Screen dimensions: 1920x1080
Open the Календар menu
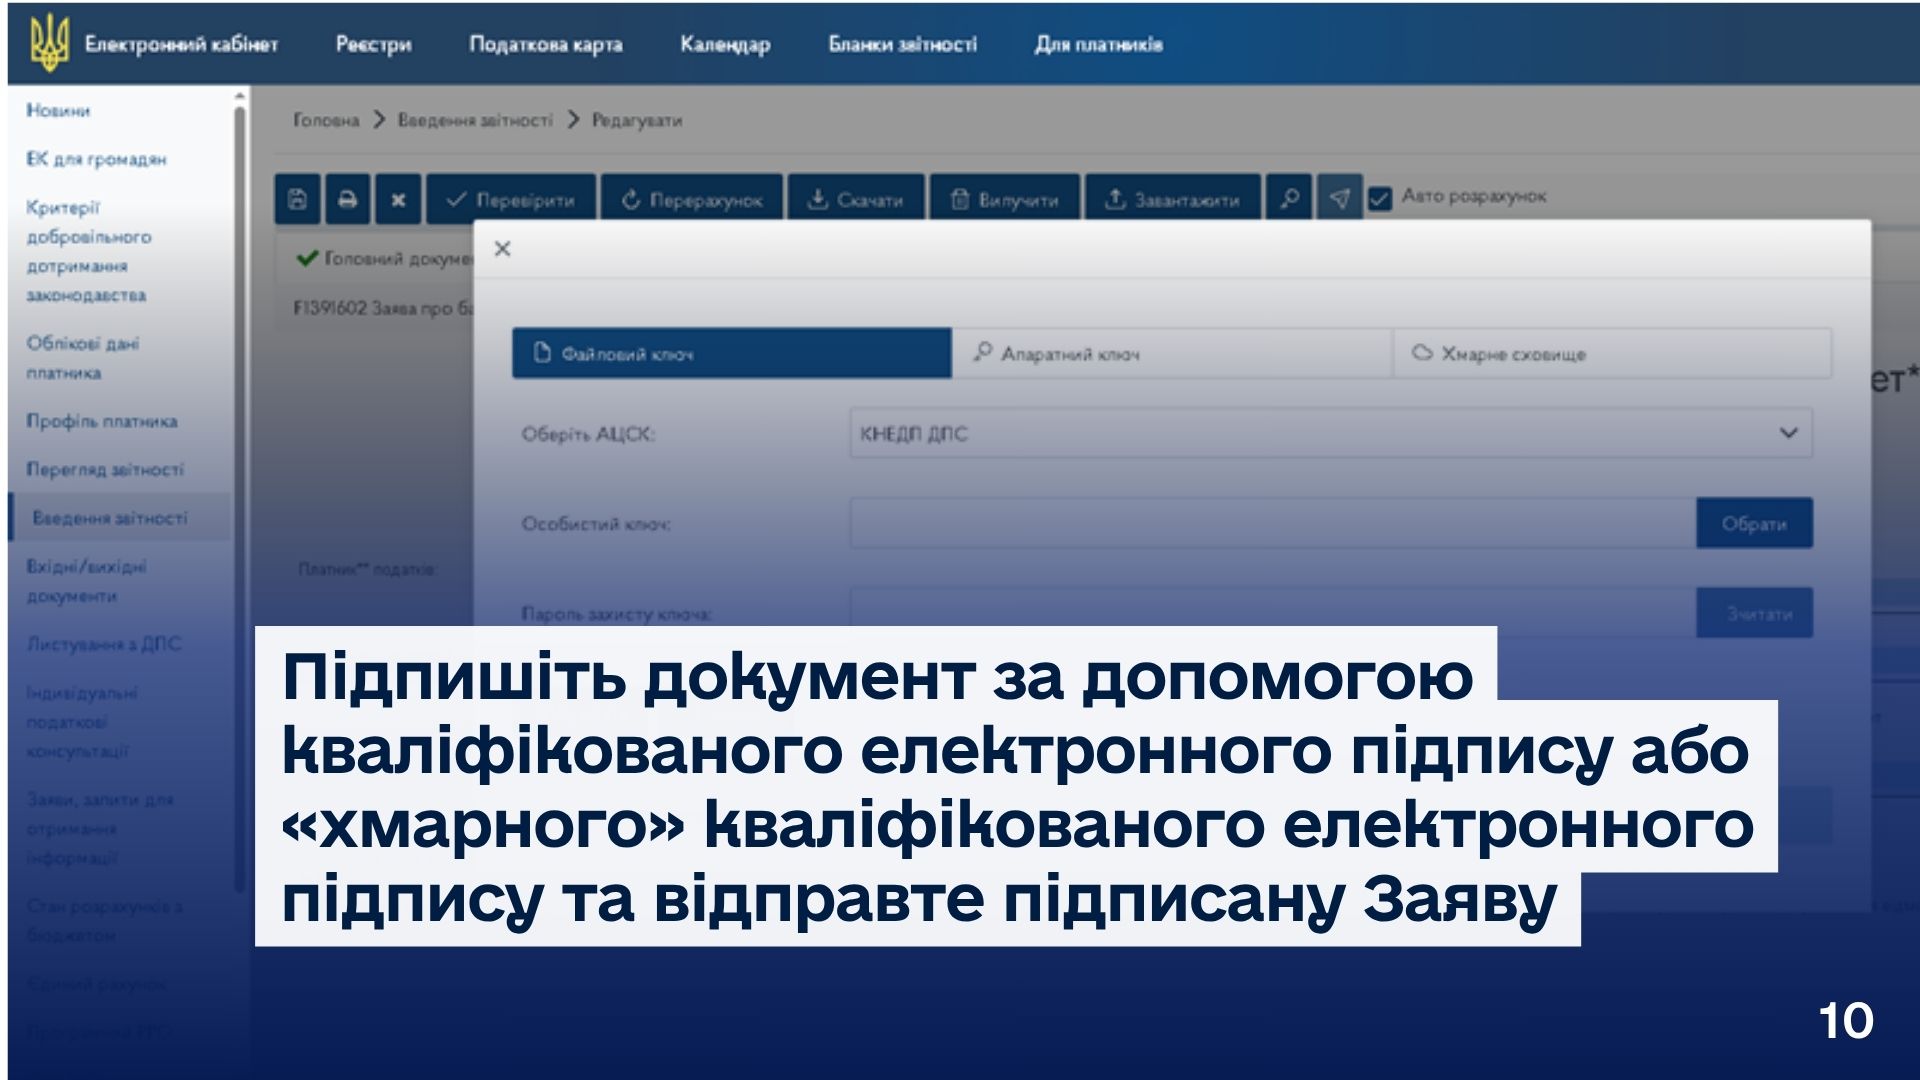point(725,44)
